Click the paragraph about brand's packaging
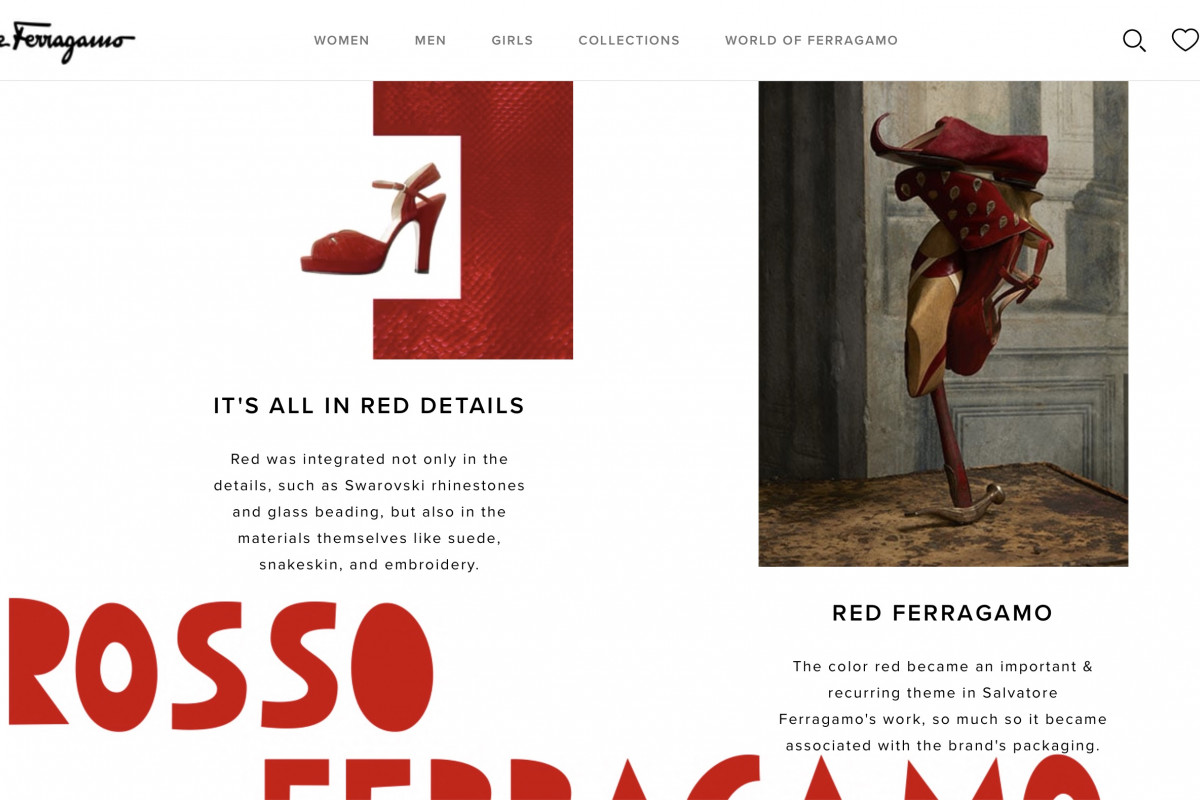The width and height of the screenshot is (1200, 800). 943,706
